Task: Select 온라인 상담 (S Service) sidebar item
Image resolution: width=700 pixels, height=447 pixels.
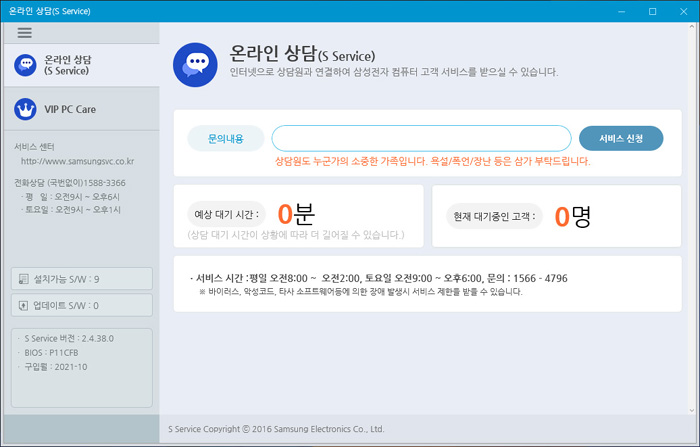Action: [82, 65]
